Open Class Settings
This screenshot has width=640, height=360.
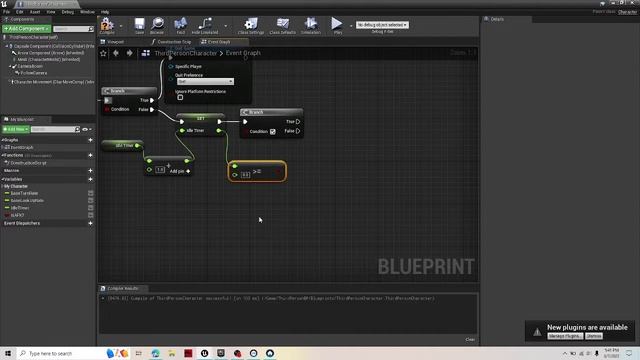coord(251,25)
